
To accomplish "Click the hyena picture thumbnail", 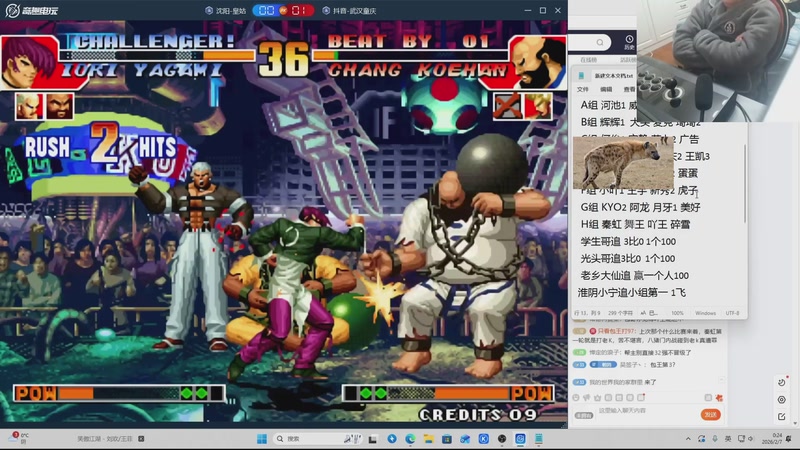I will tap(623, 163).
